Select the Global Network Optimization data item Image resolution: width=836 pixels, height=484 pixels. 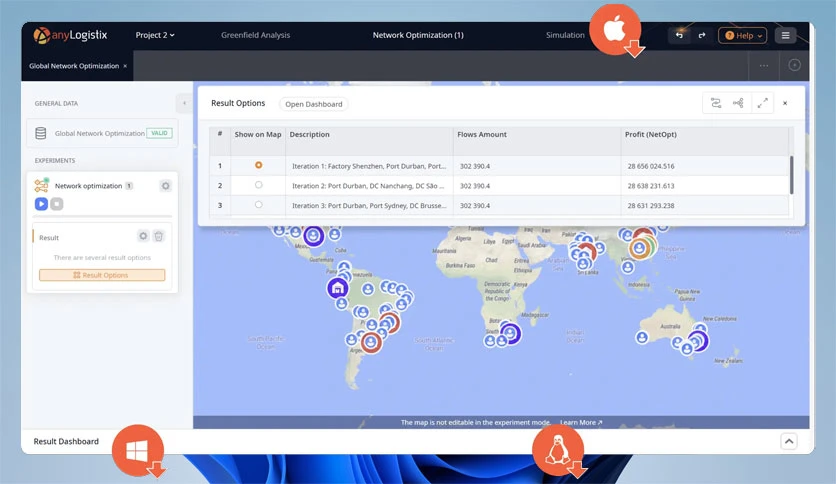pos(102,133)
